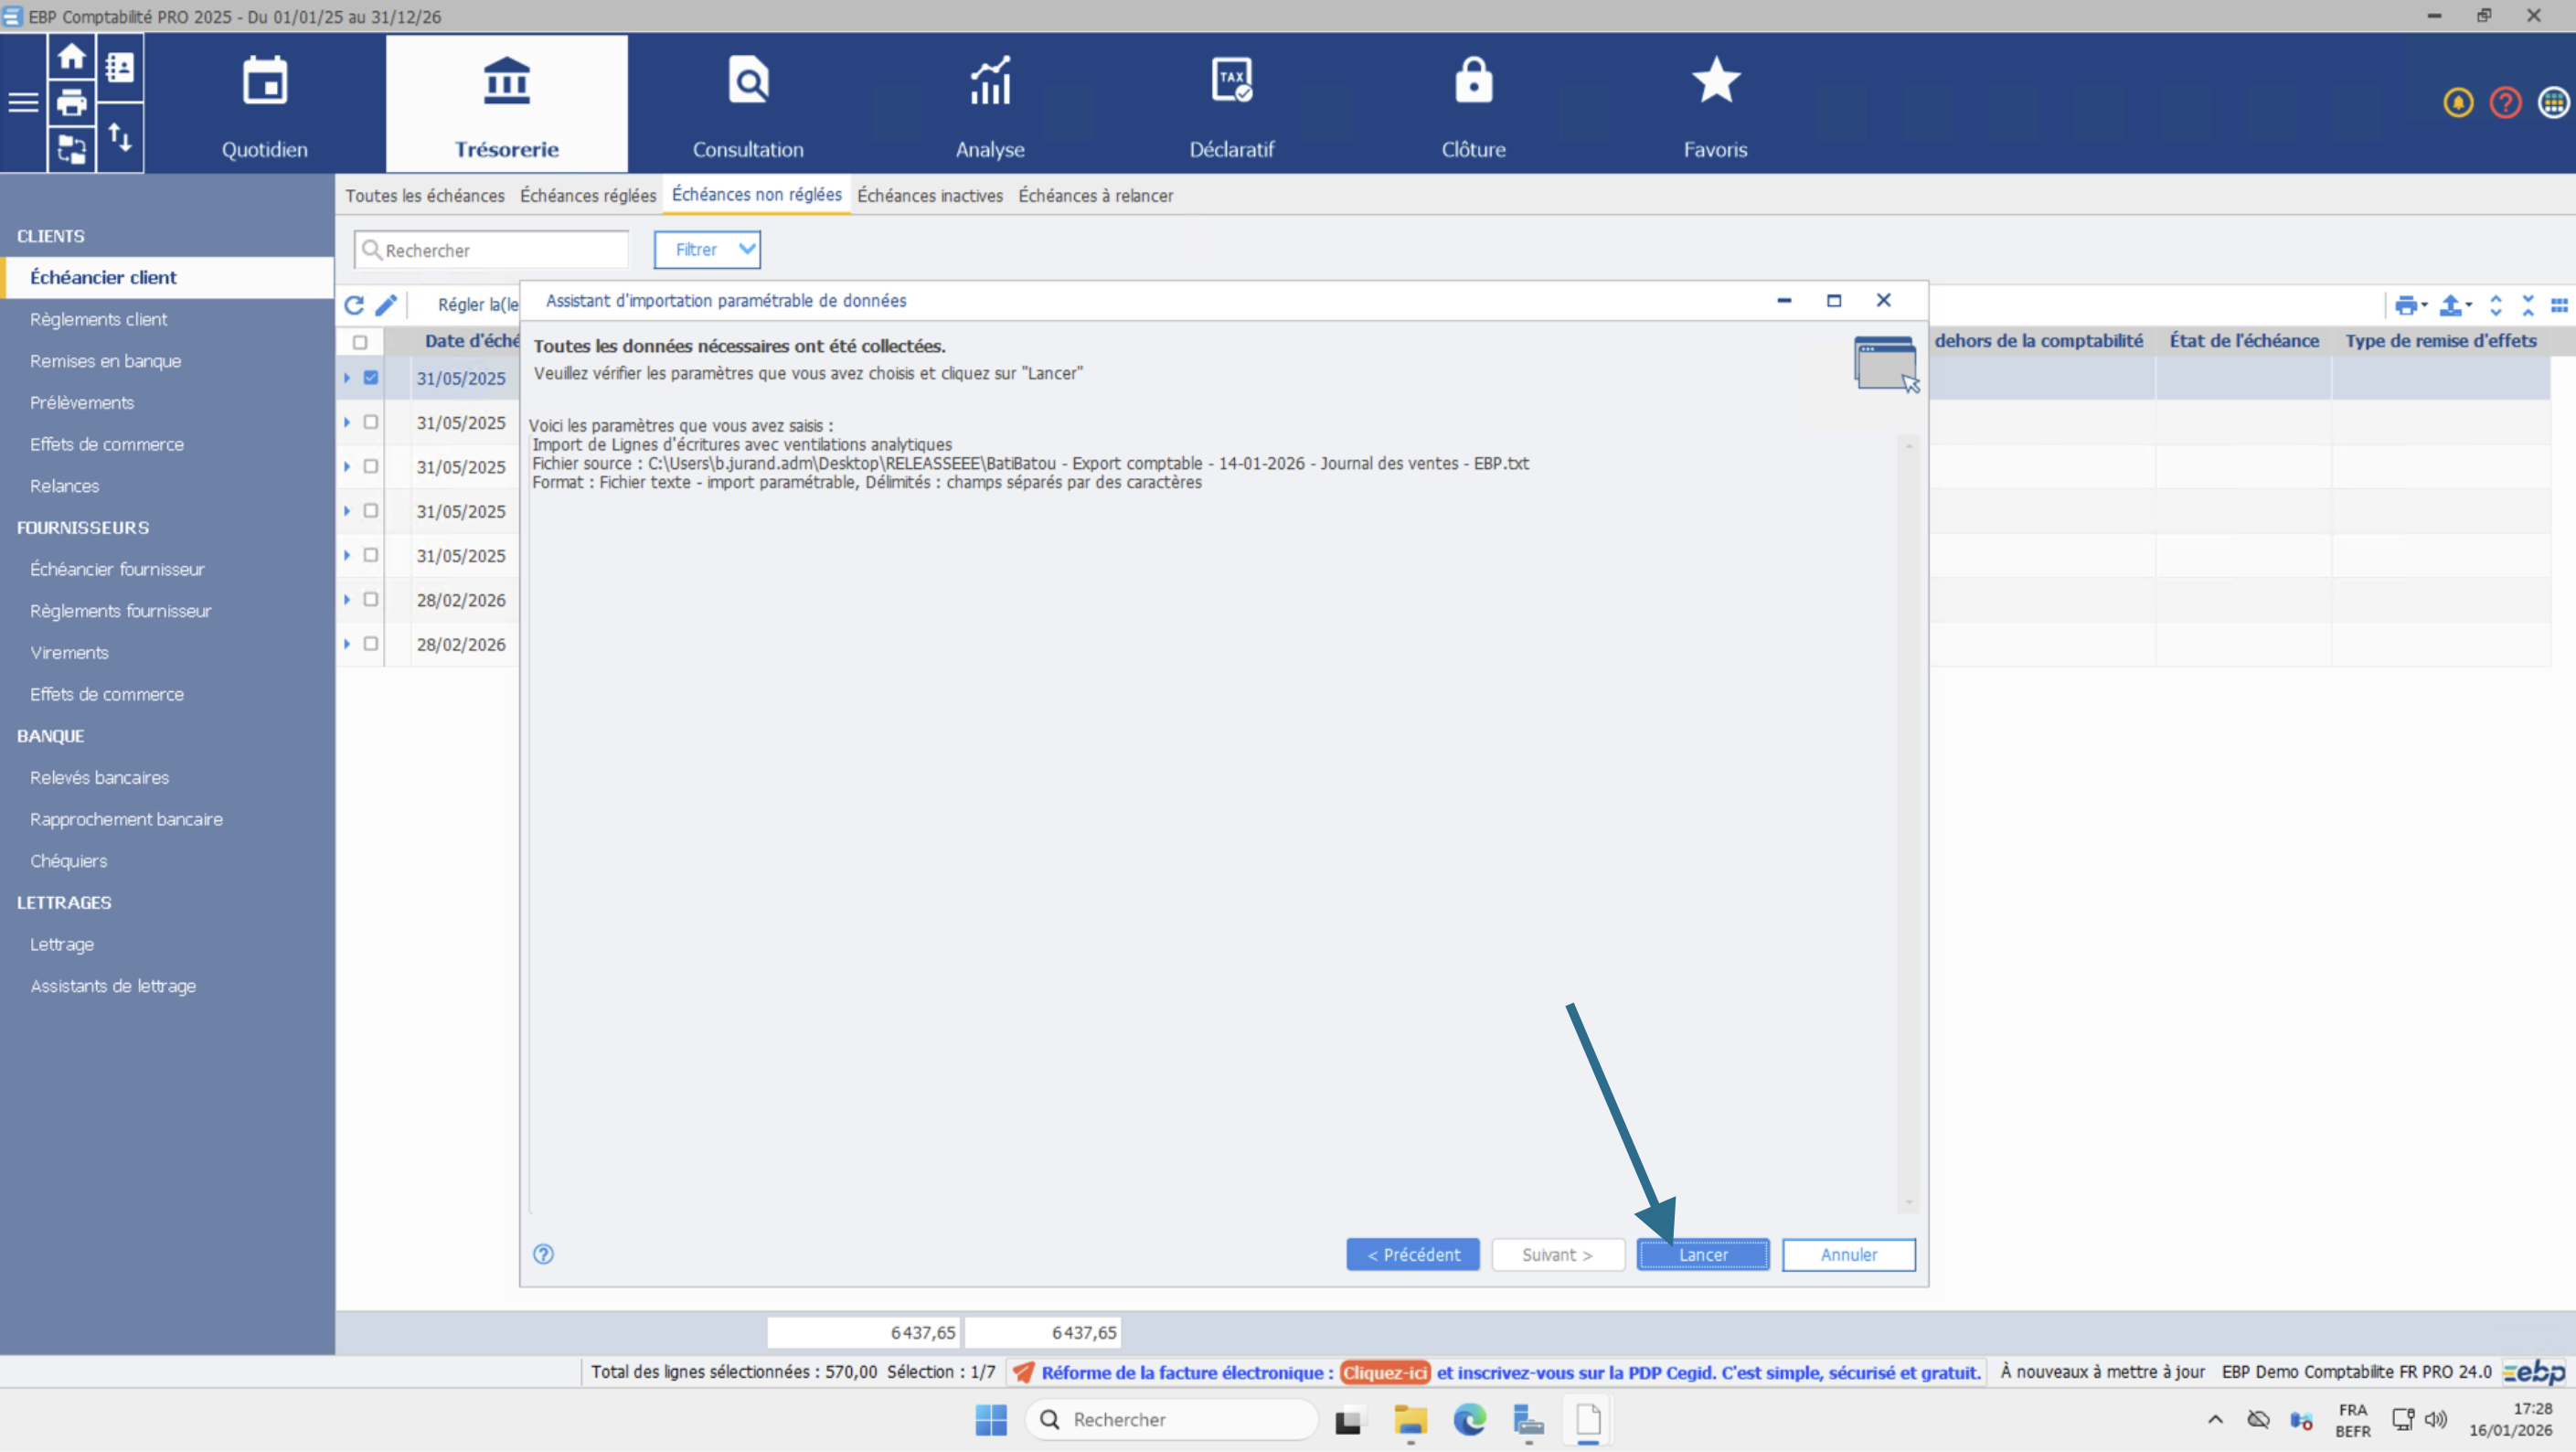Image resolution: width=2576 pixels, height=1452 pixels.
Task: Click the Lancer button
Action: coord(1702,1254)
